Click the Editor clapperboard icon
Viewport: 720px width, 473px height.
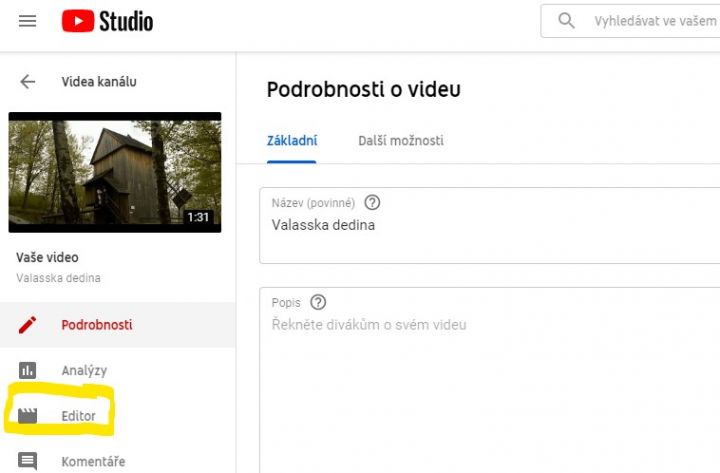pyautogui.click(x=27, y=416)
